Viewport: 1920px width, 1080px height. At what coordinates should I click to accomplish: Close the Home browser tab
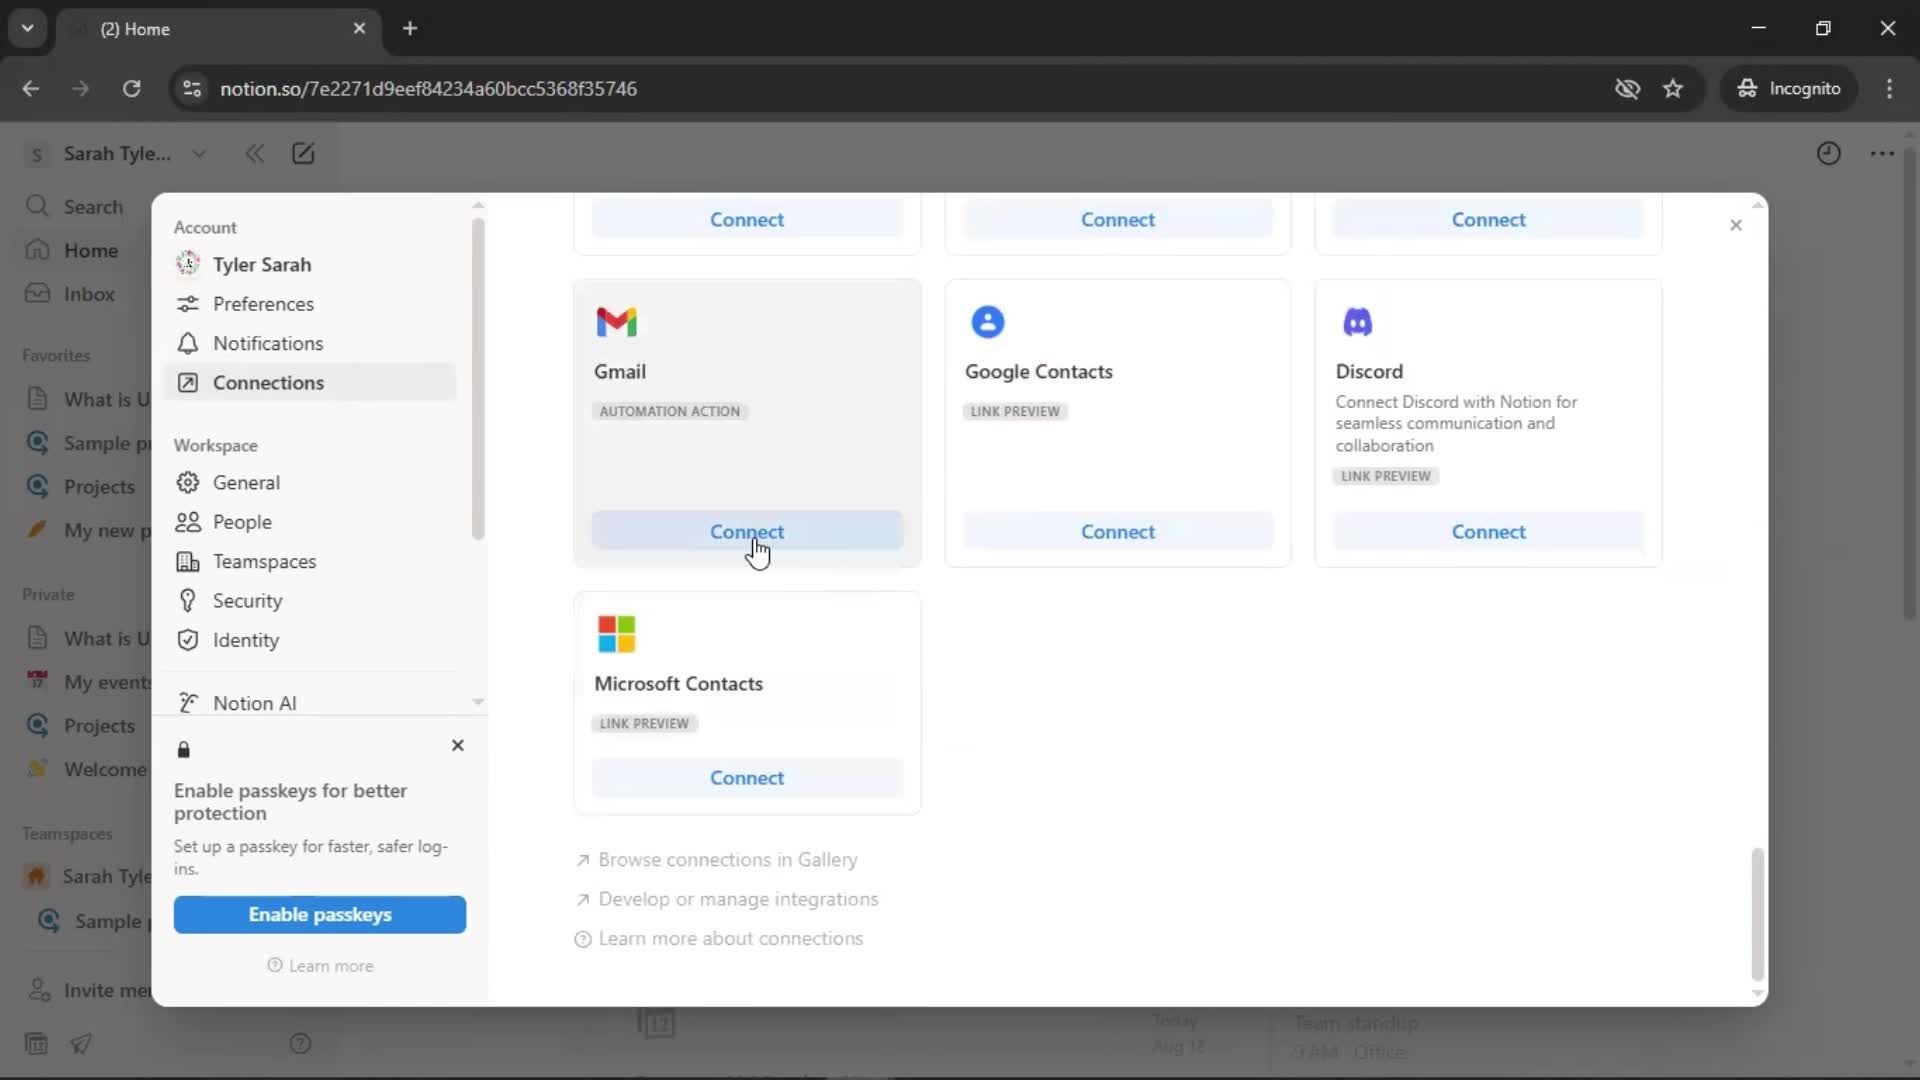pos(359,28)
